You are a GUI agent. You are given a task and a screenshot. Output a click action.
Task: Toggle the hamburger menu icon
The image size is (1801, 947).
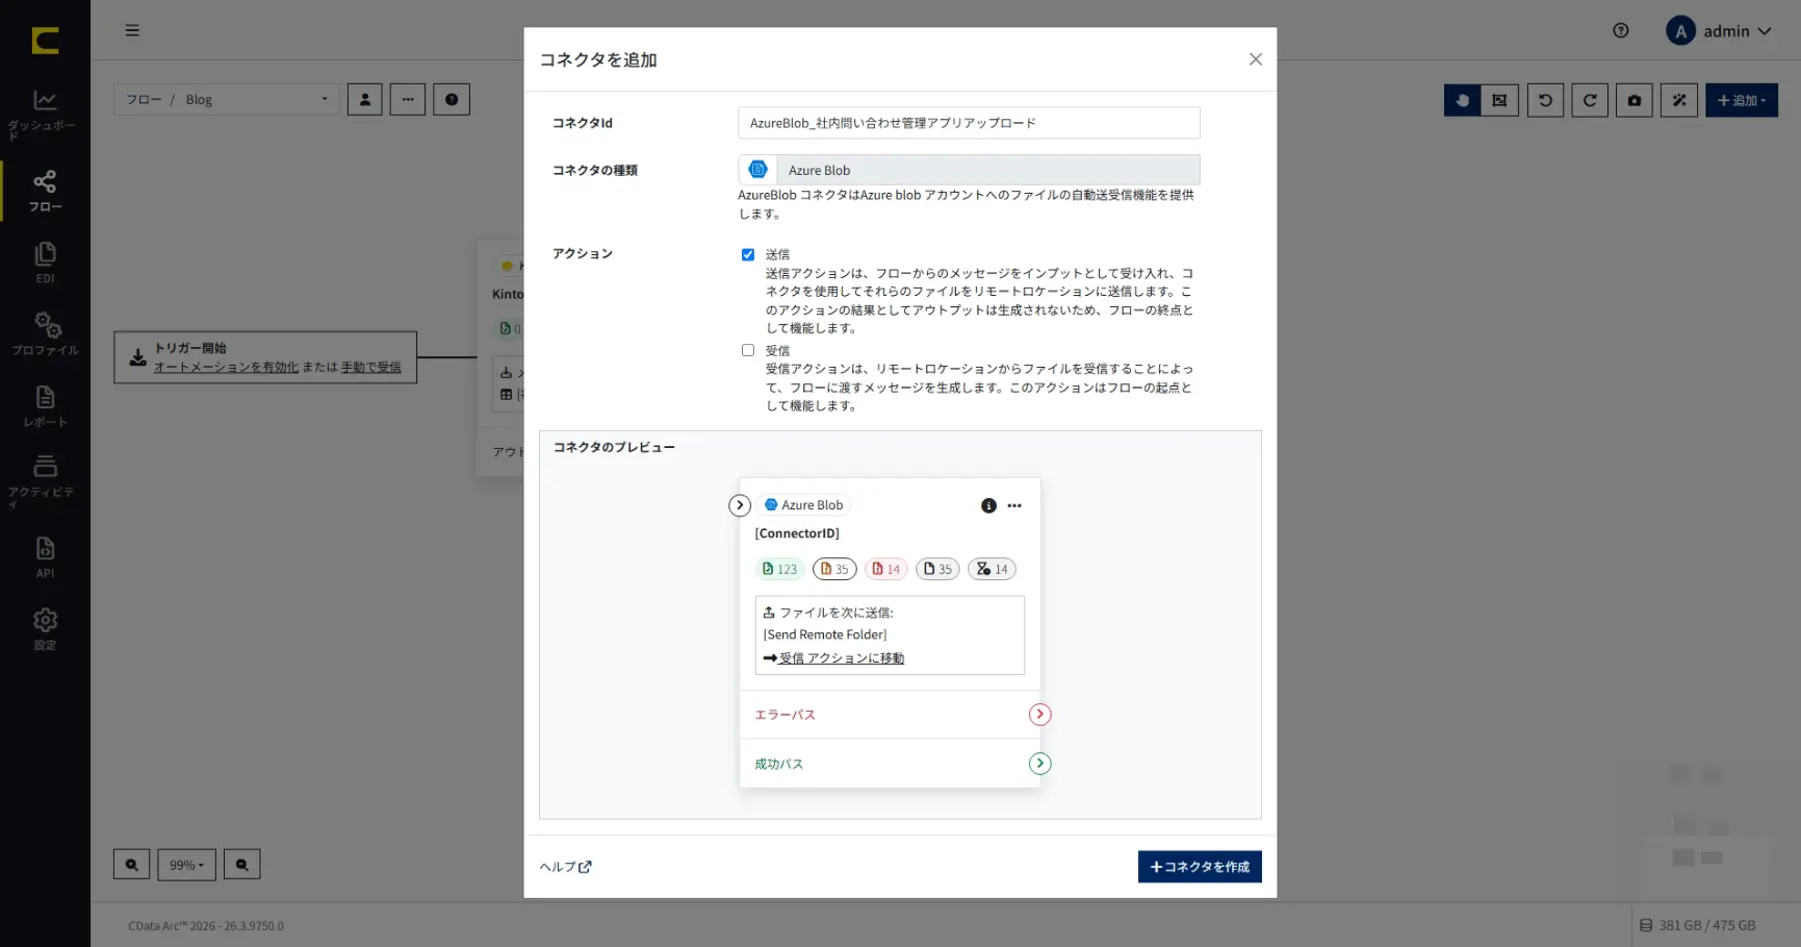coord(132,31)
